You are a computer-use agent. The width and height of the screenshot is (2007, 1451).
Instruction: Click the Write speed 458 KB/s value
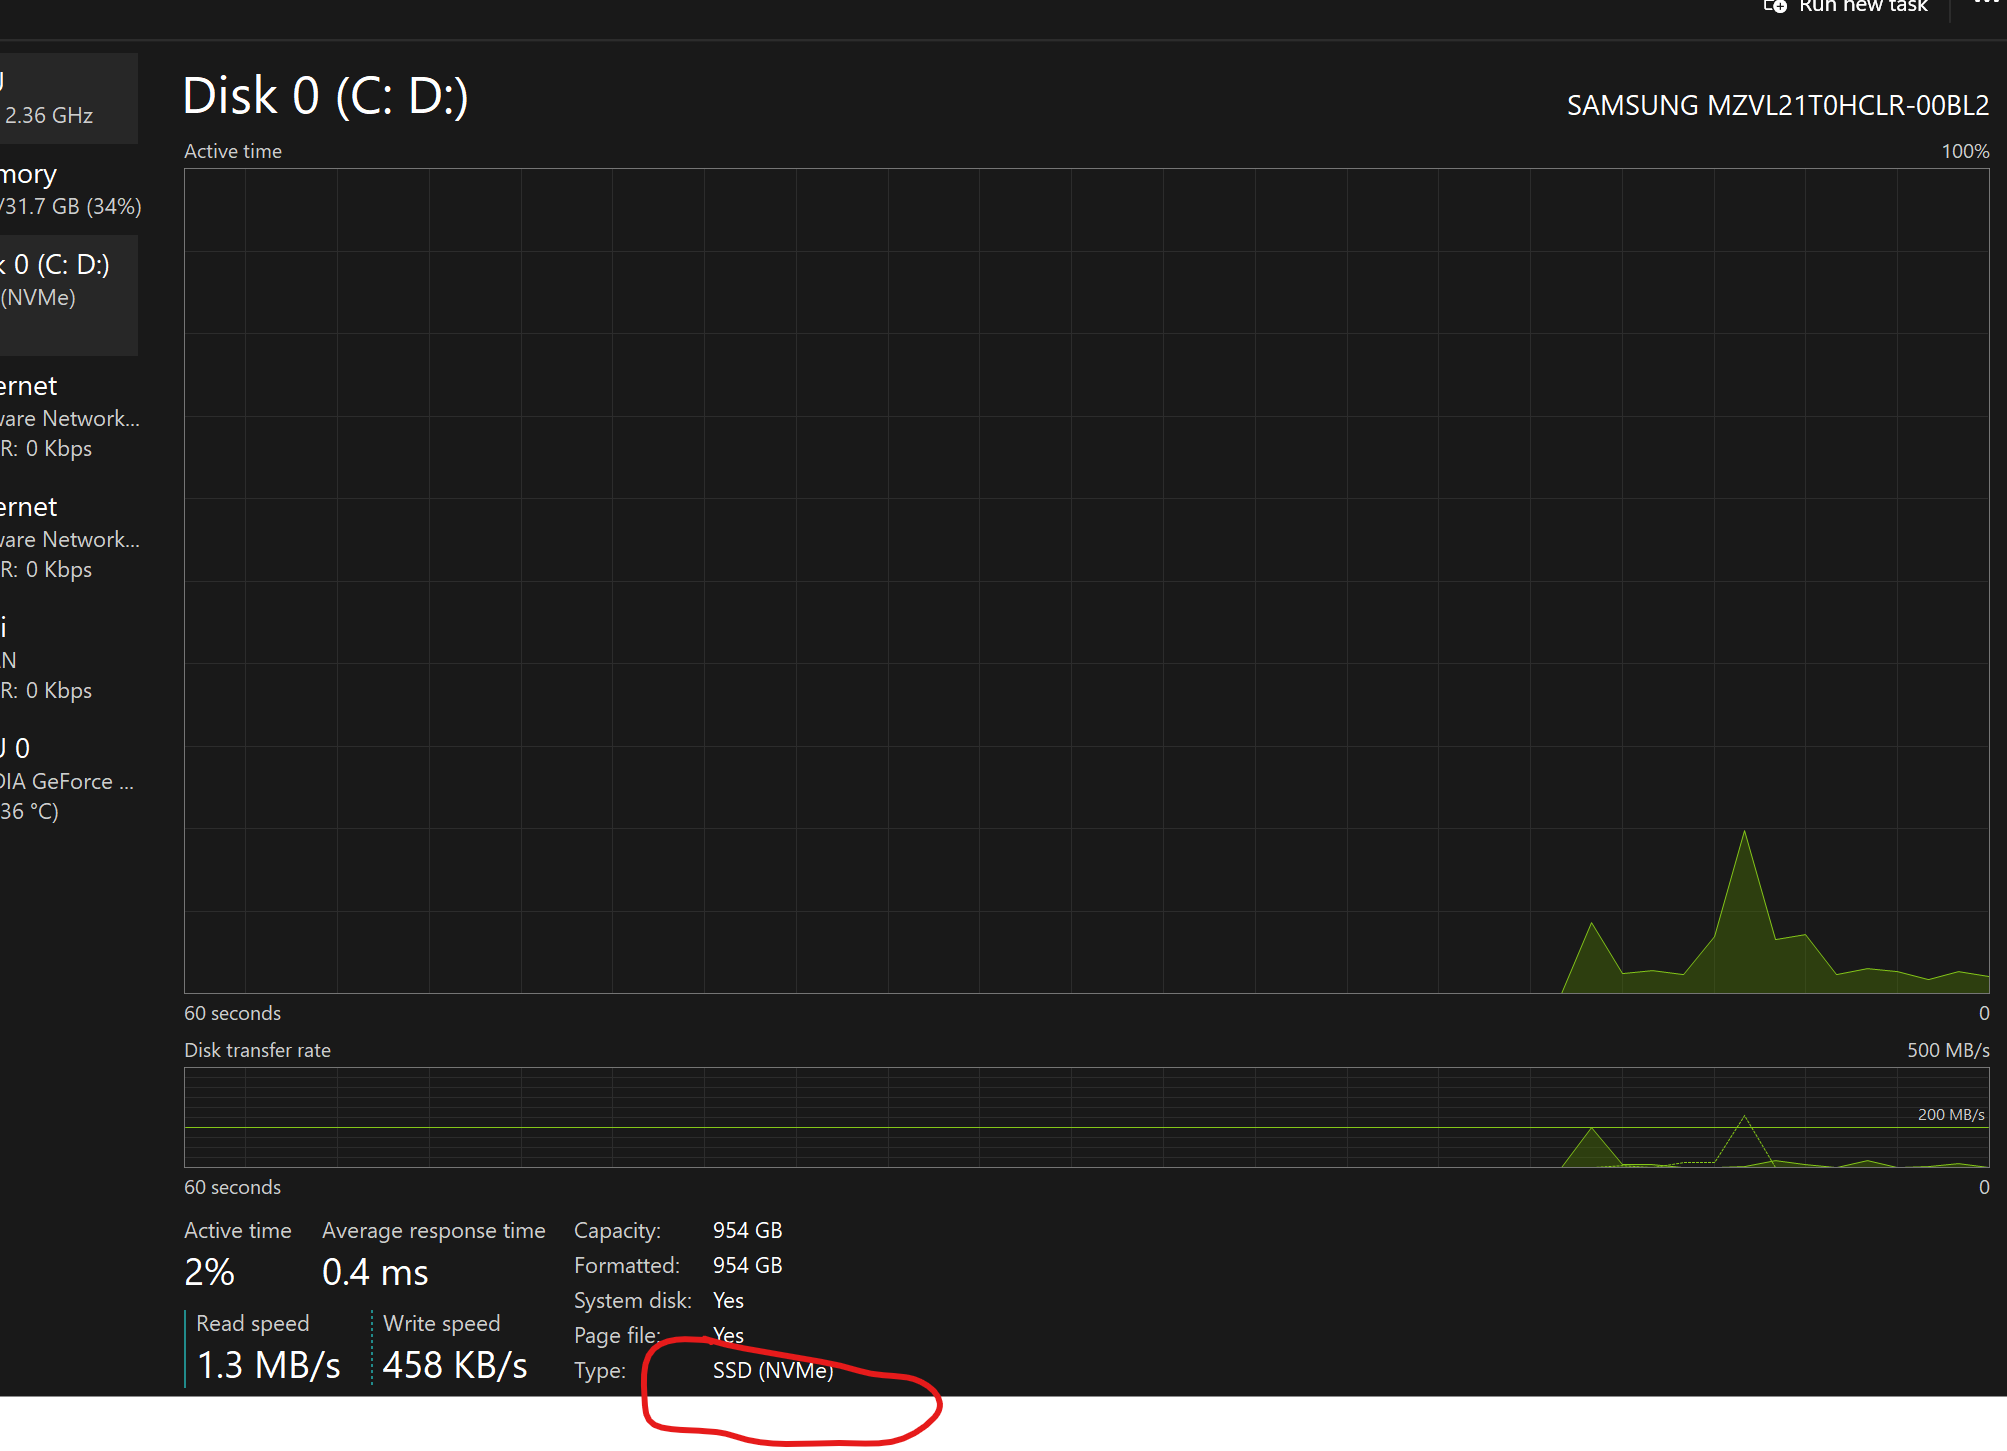click(455, 1365)
